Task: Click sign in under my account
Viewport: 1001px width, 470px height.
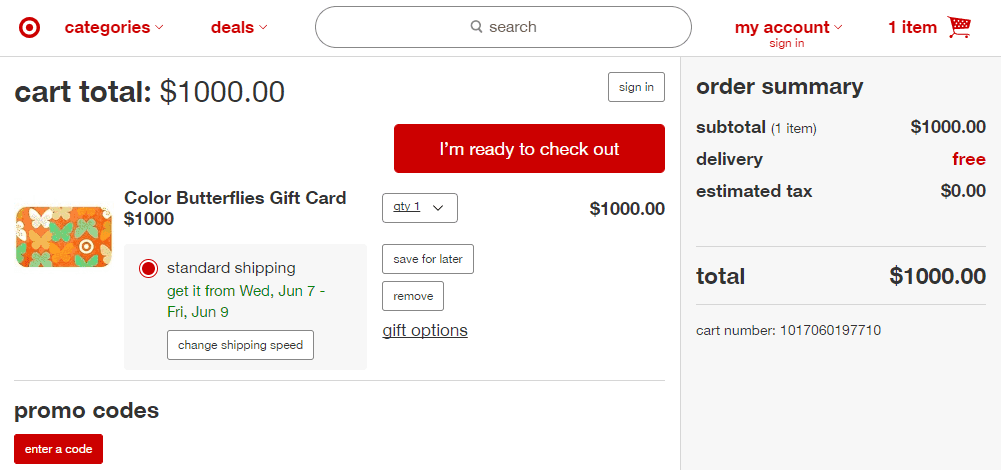Action: point(787,43)
